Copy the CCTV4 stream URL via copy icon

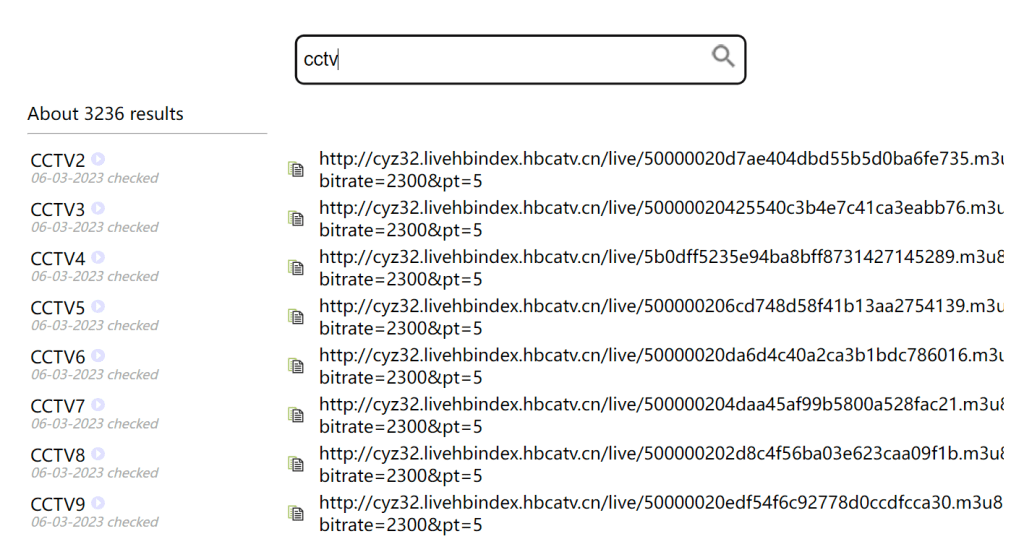296,267
